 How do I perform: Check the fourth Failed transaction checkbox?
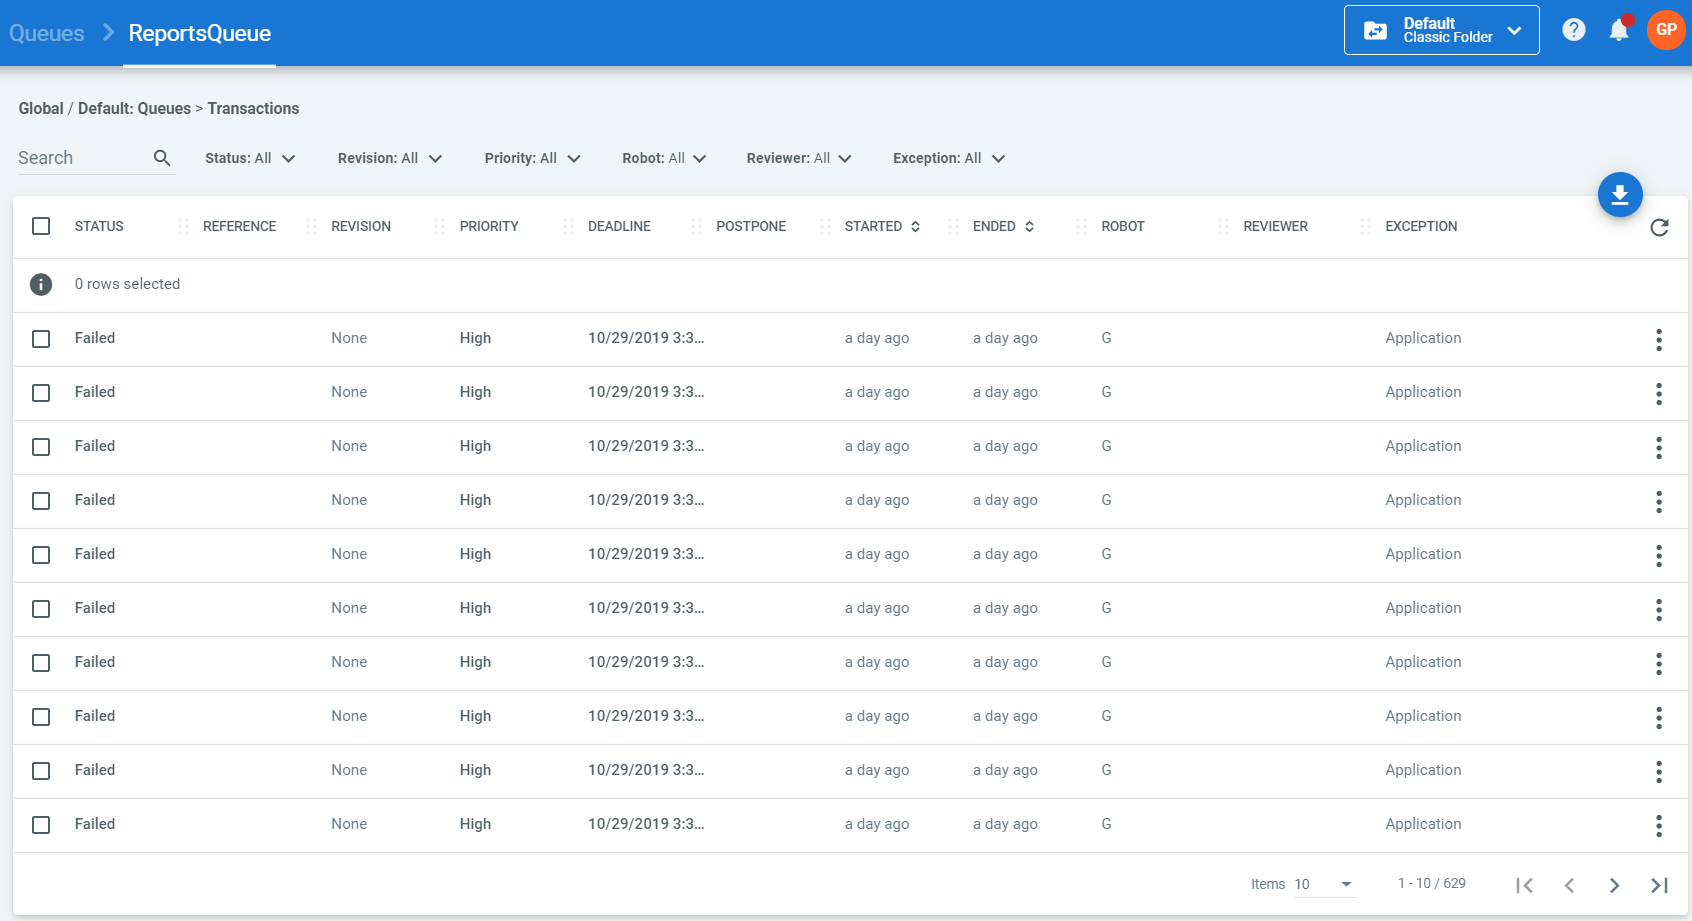coord(41,501)
